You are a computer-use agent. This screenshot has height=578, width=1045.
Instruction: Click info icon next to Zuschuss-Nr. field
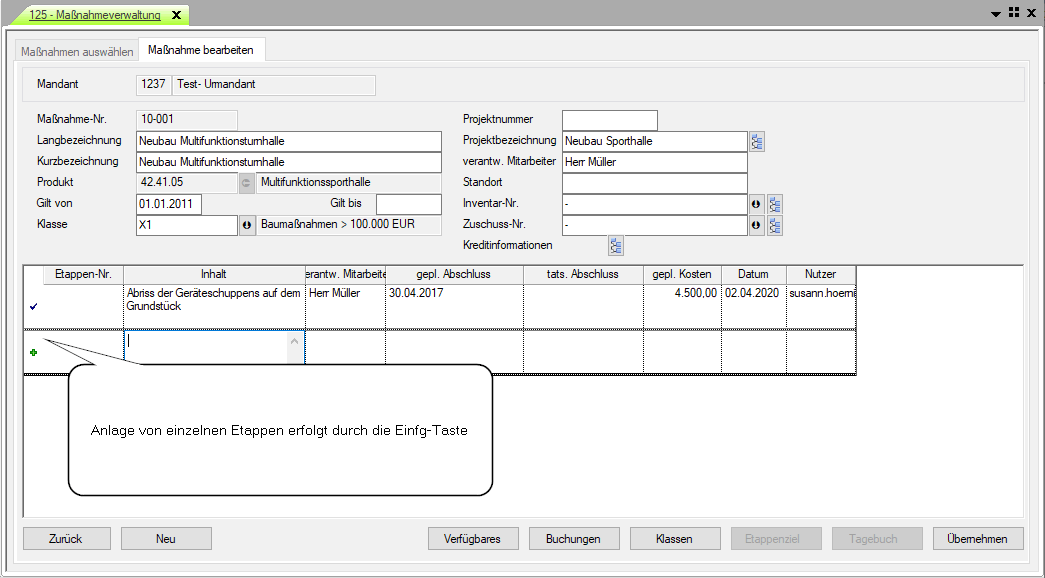pos(756,225)
